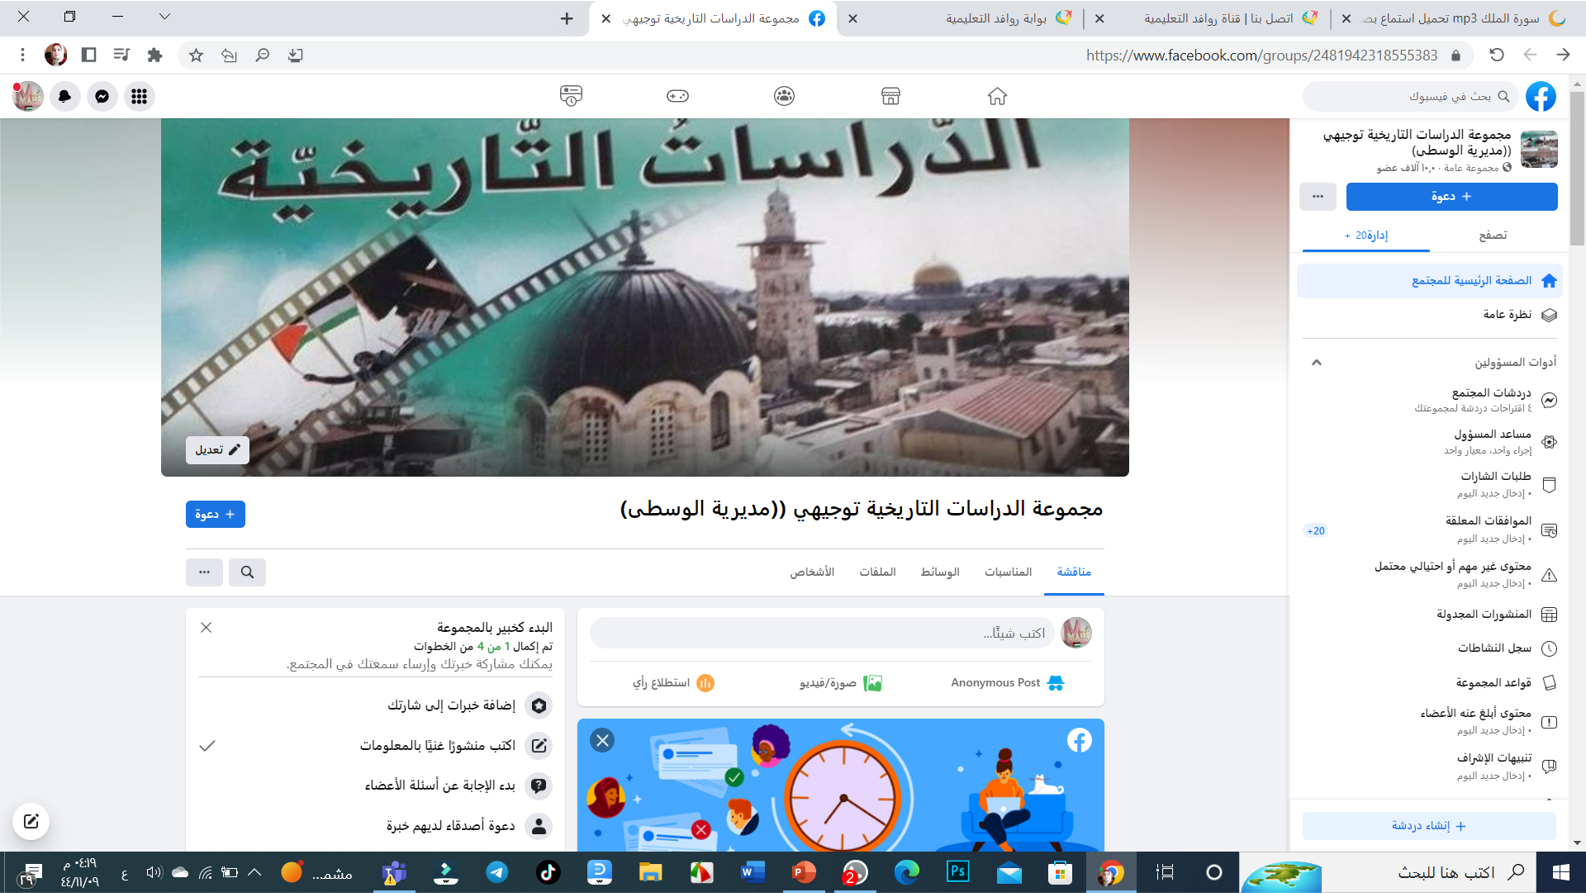Open the Facebook apps grid menu

coord(139,96)
